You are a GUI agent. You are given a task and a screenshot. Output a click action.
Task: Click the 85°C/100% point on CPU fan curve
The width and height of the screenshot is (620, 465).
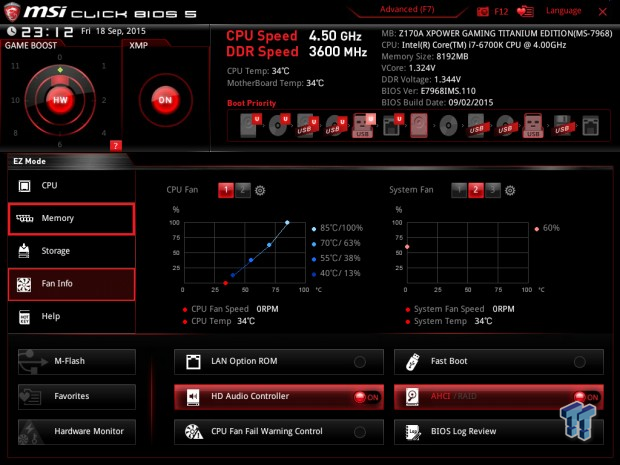[x=287, y=223]
